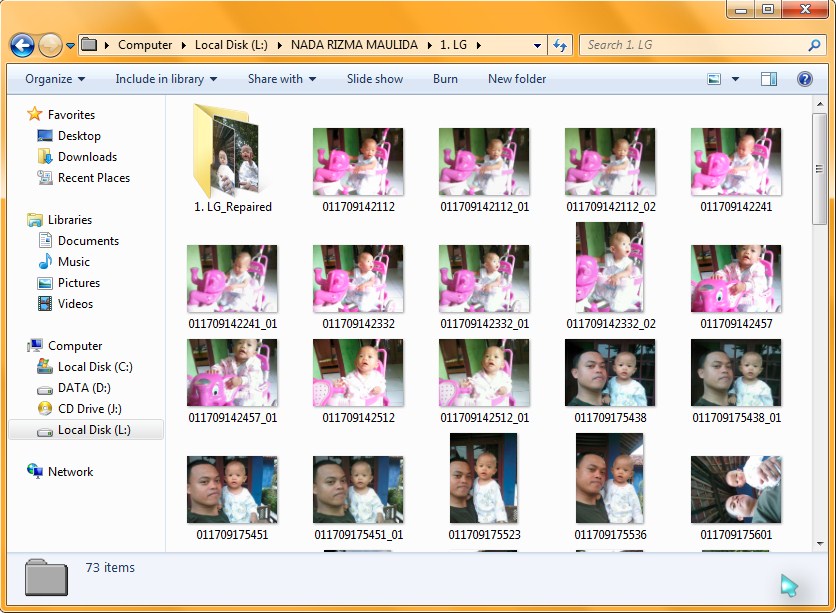Select thumbnail 011709142241
The image size is (836, 613).
click(736, 162)
